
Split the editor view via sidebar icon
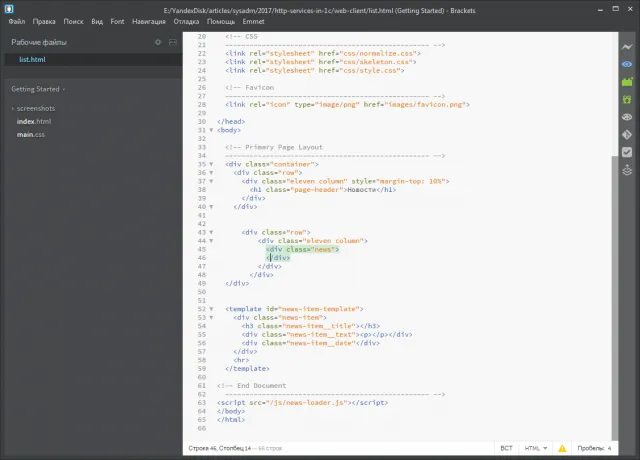point(173,42)
